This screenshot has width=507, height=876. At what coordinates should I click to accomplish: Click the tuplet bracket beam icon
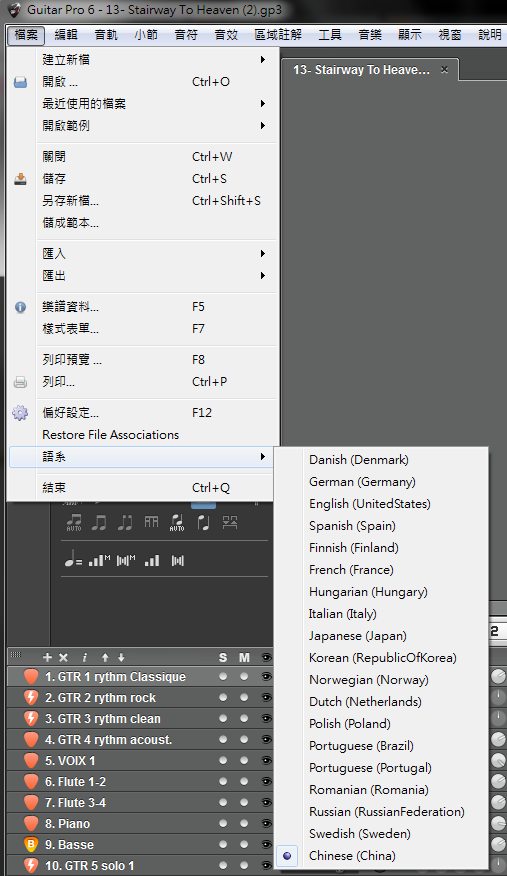(151, 522)
